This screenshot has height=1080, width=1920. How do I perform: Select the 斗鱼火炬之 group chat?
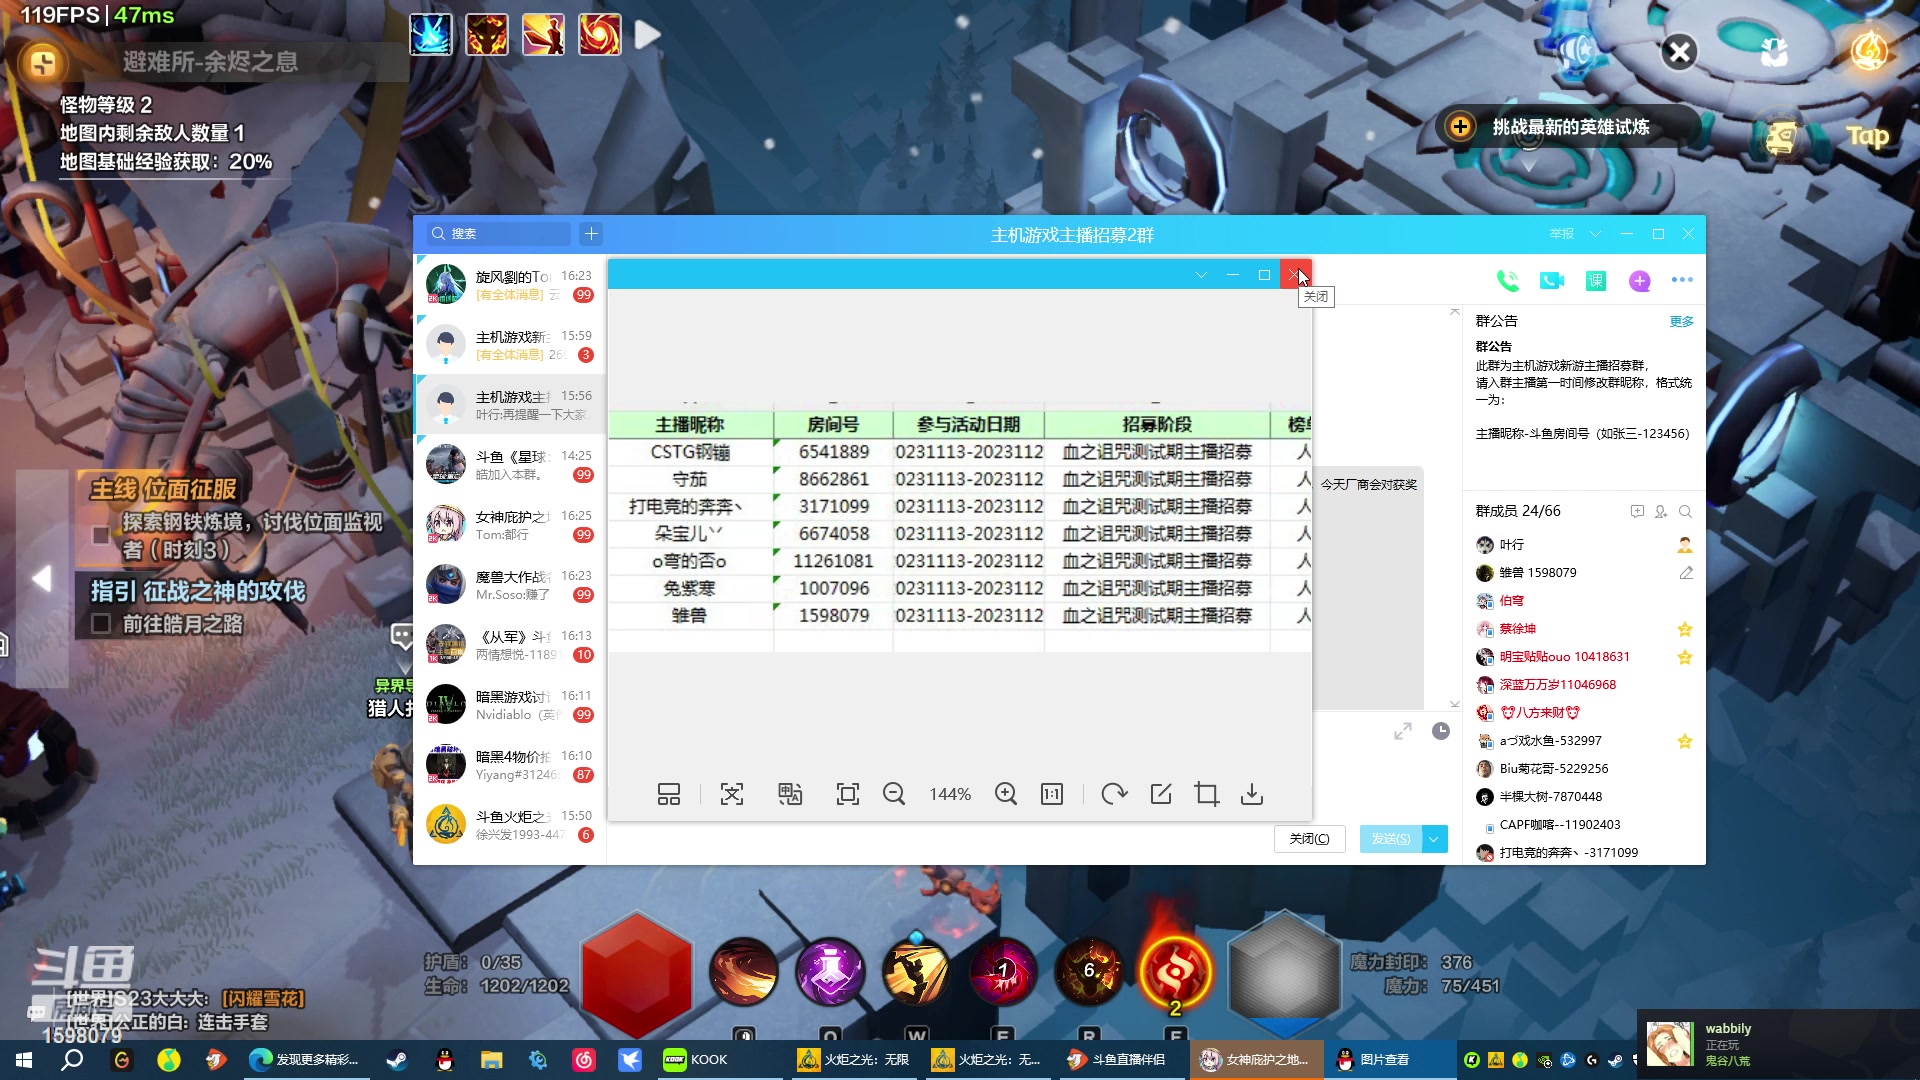pyautogui.click(x=510, y=825)
